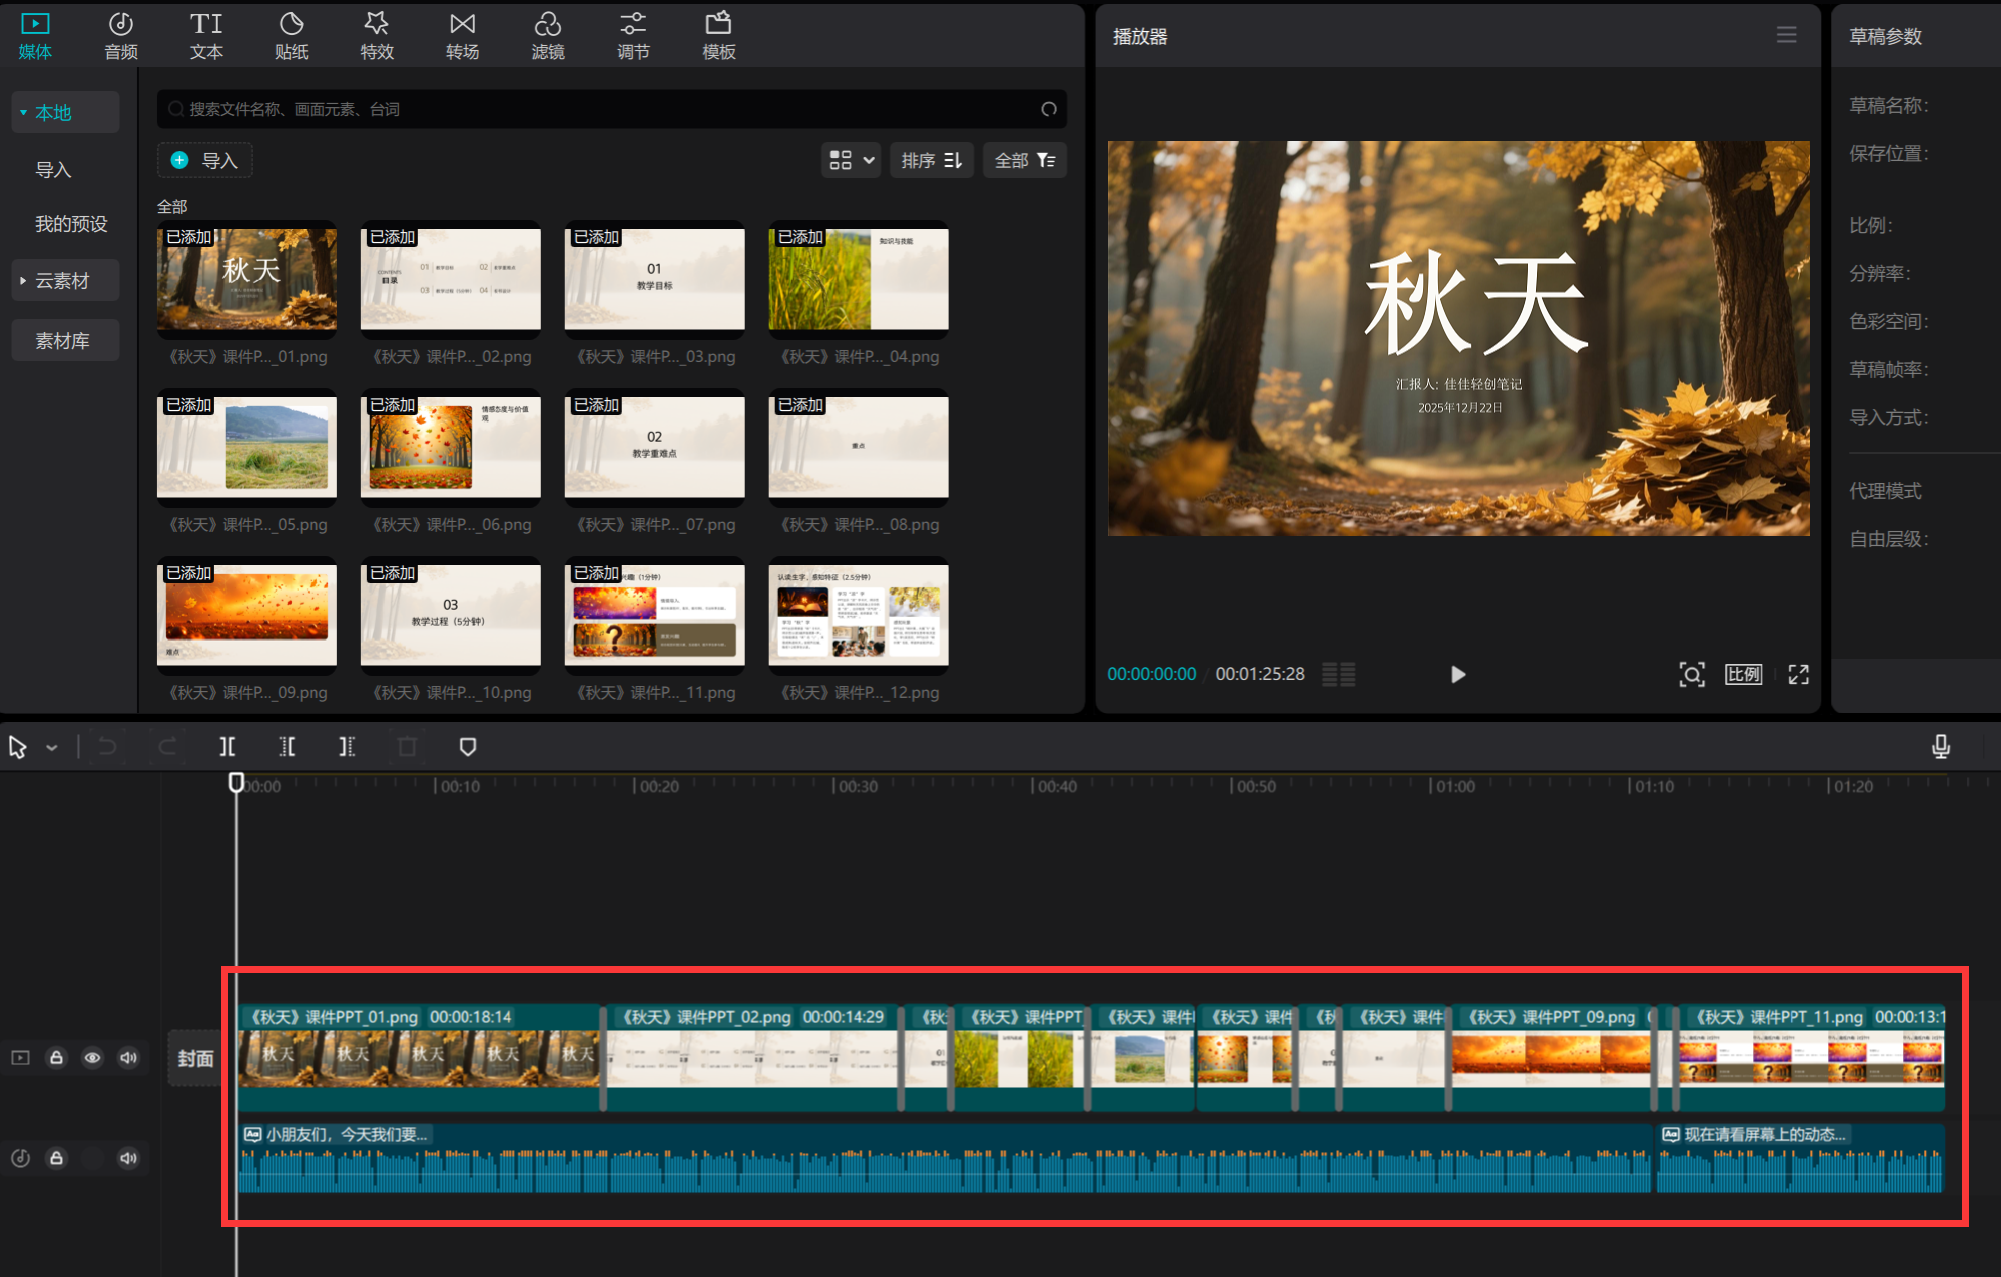Click the 导入 button with plus
The width and height of the screenshot is (2001, 1277).
[x=205, y=160]
